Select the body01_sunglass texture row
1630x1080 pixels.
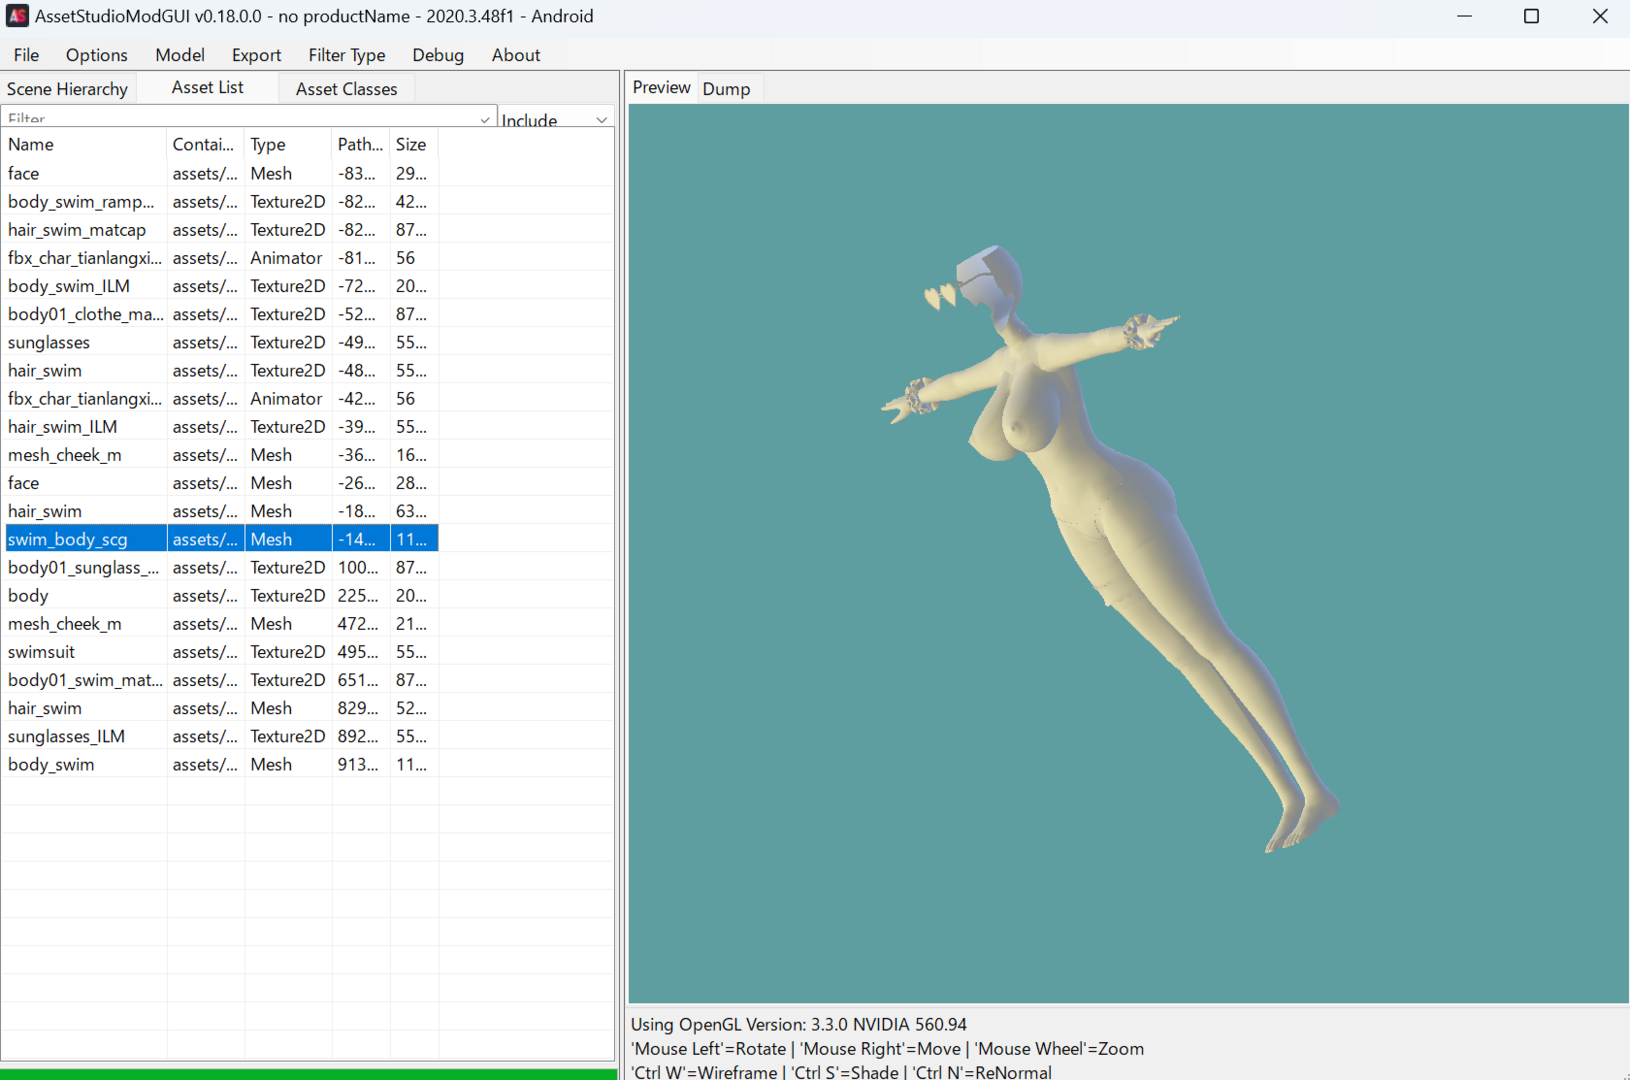point(220,567)
